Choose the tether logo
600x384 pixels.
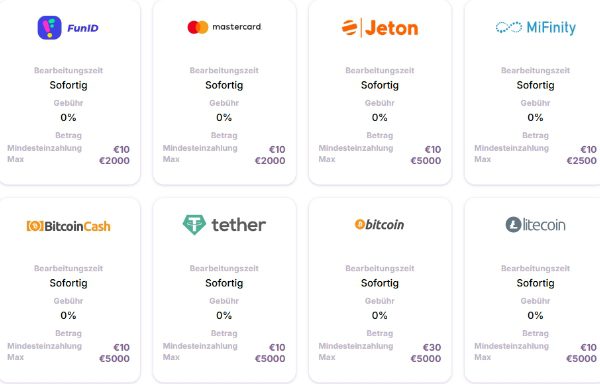pos(224,225)
